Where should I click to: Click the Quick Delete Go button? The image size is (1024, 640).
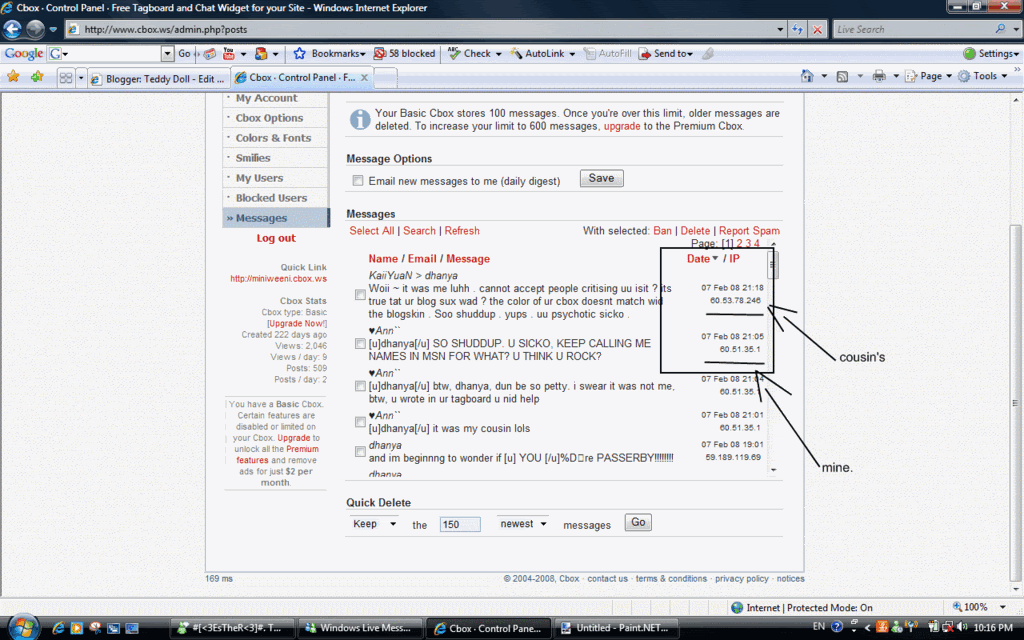click(x=638, y=522)
